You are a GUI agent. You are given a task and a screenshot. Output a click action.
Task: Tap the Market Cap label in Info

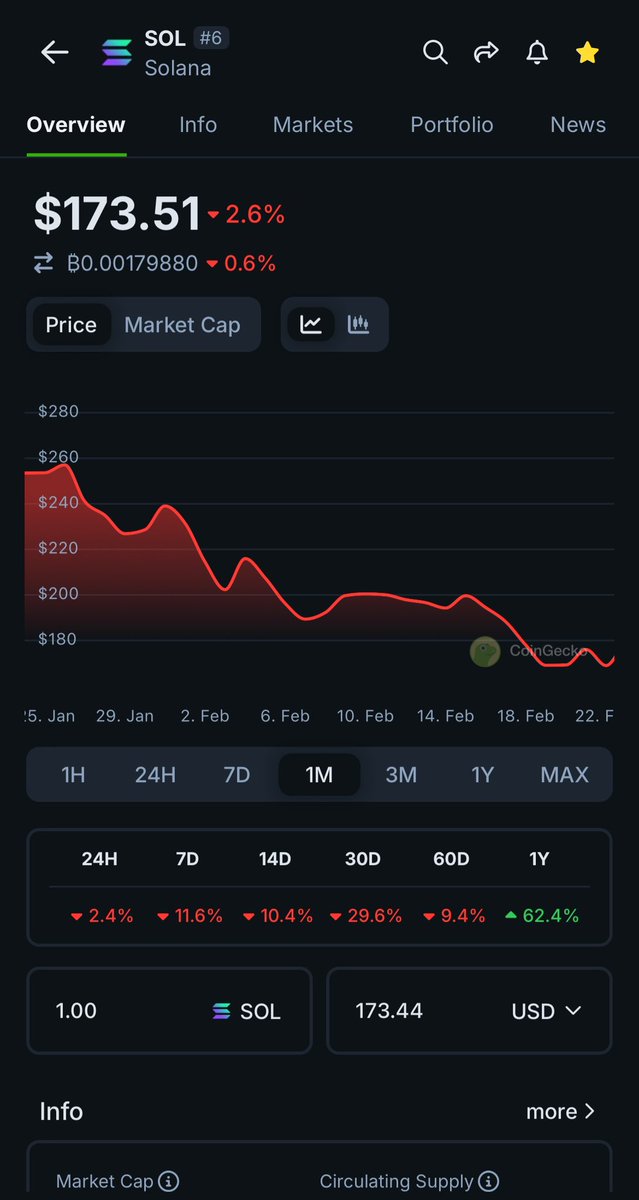tap(105, 1181)
